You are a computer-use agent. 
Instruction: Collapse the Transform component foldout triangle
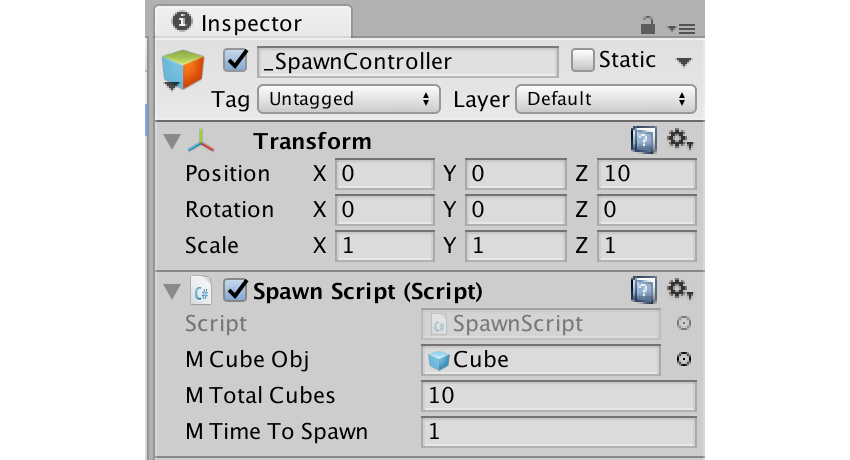(172, 142)
